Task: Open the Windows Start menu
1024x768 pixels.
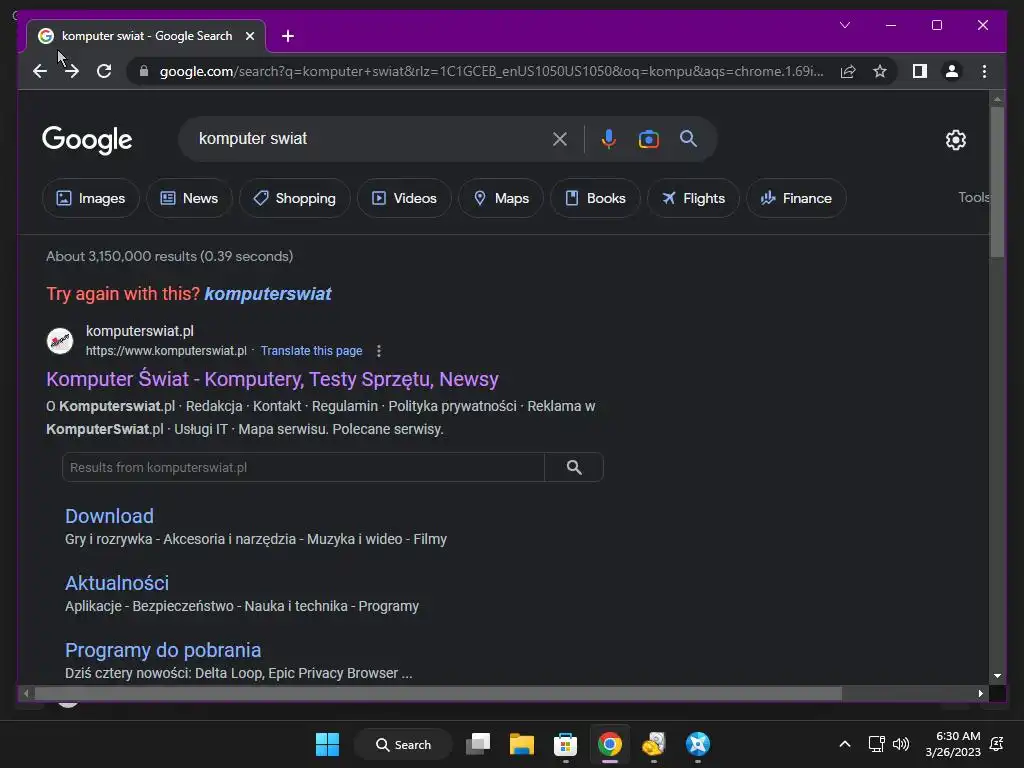Action: click(x=327, y=744)
